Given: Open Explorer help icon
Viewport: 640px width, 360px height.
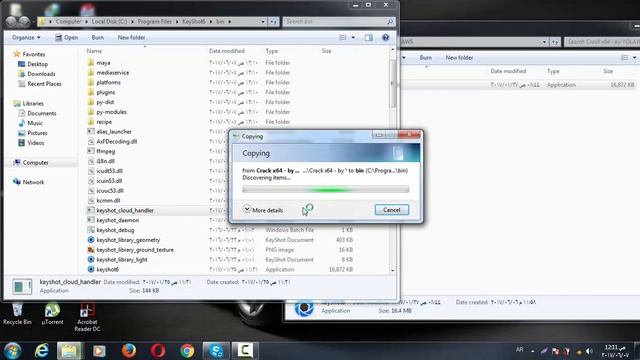Looking at the screenshot, I should coord(385,38).
